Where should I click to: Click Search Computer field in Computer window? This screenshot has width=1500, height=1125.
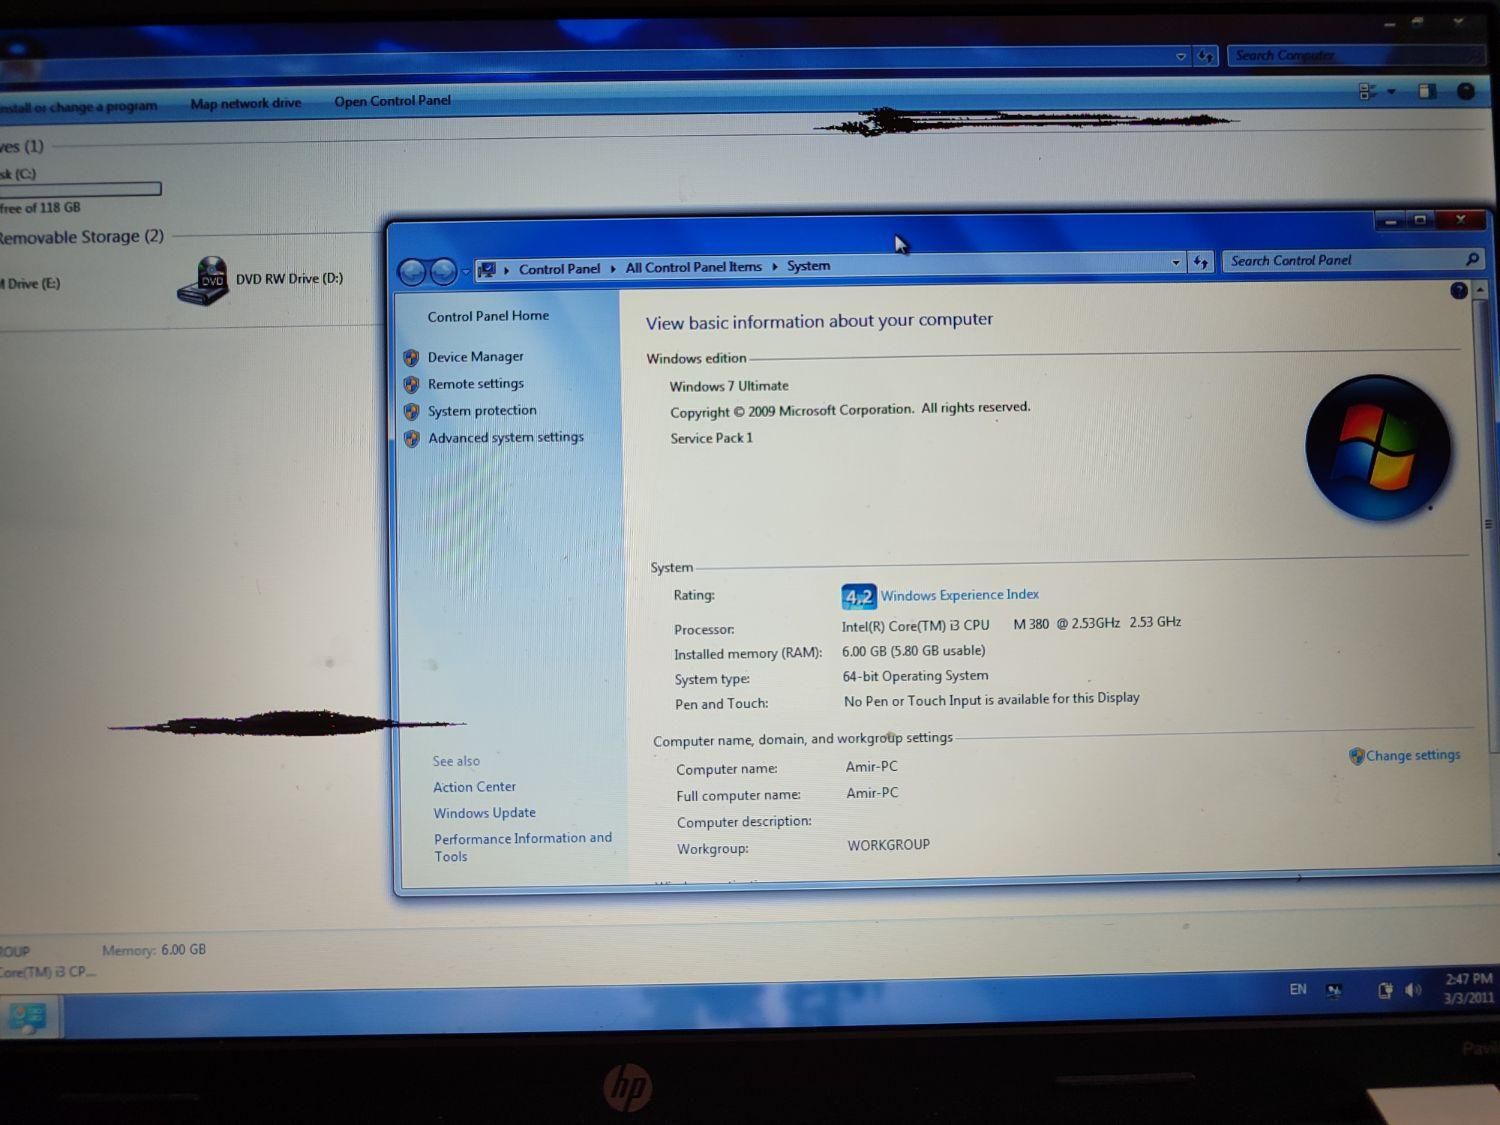pos(1355,55)
